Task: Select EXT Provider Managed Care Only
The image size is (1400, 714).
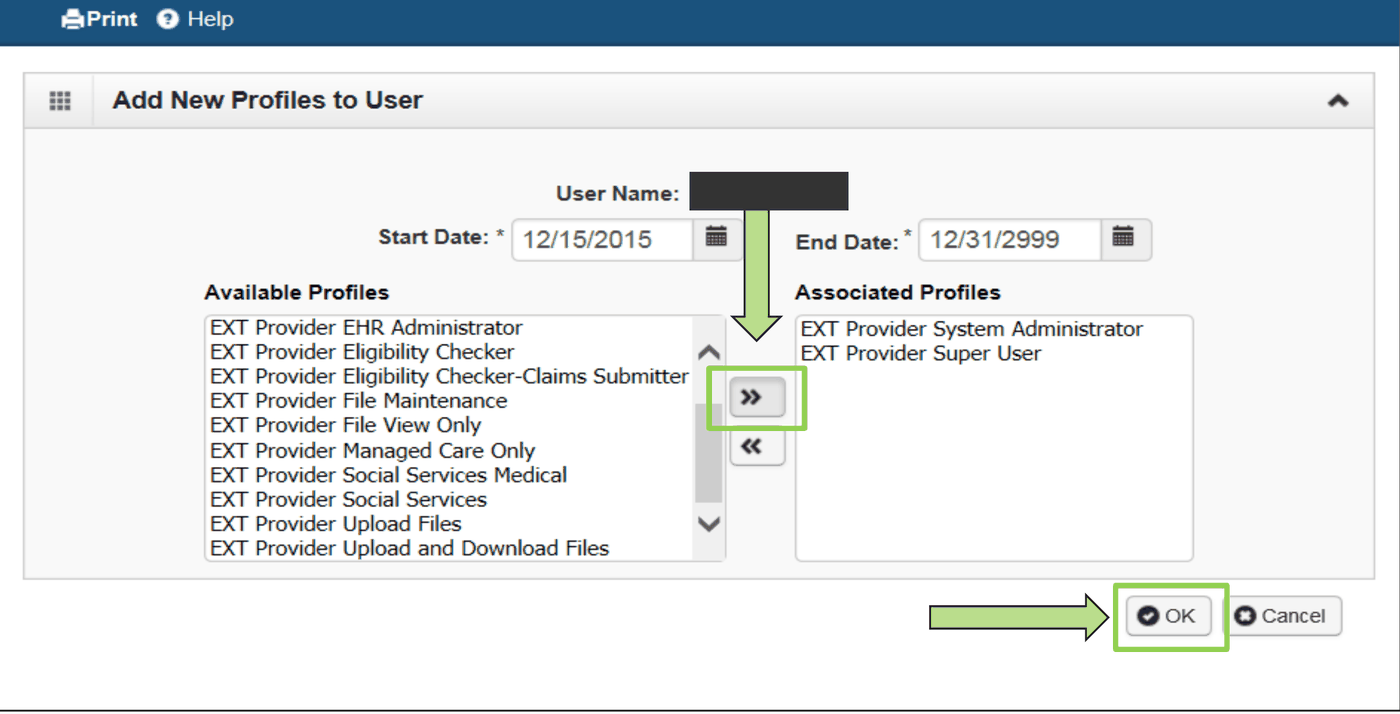Action: click(x=372, y=451)
